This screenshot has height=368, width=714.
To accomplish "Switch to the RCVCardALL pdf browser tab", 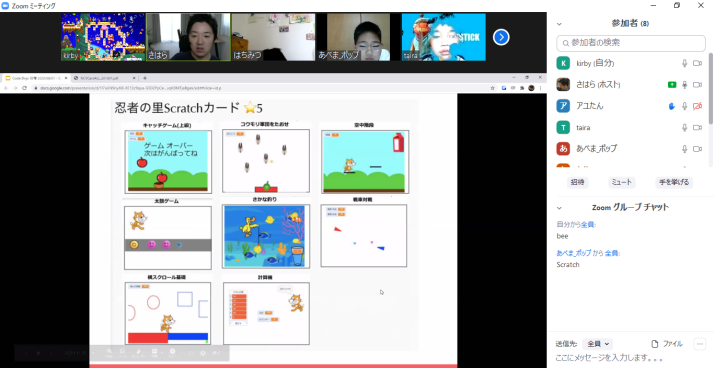I will point(105,78).
